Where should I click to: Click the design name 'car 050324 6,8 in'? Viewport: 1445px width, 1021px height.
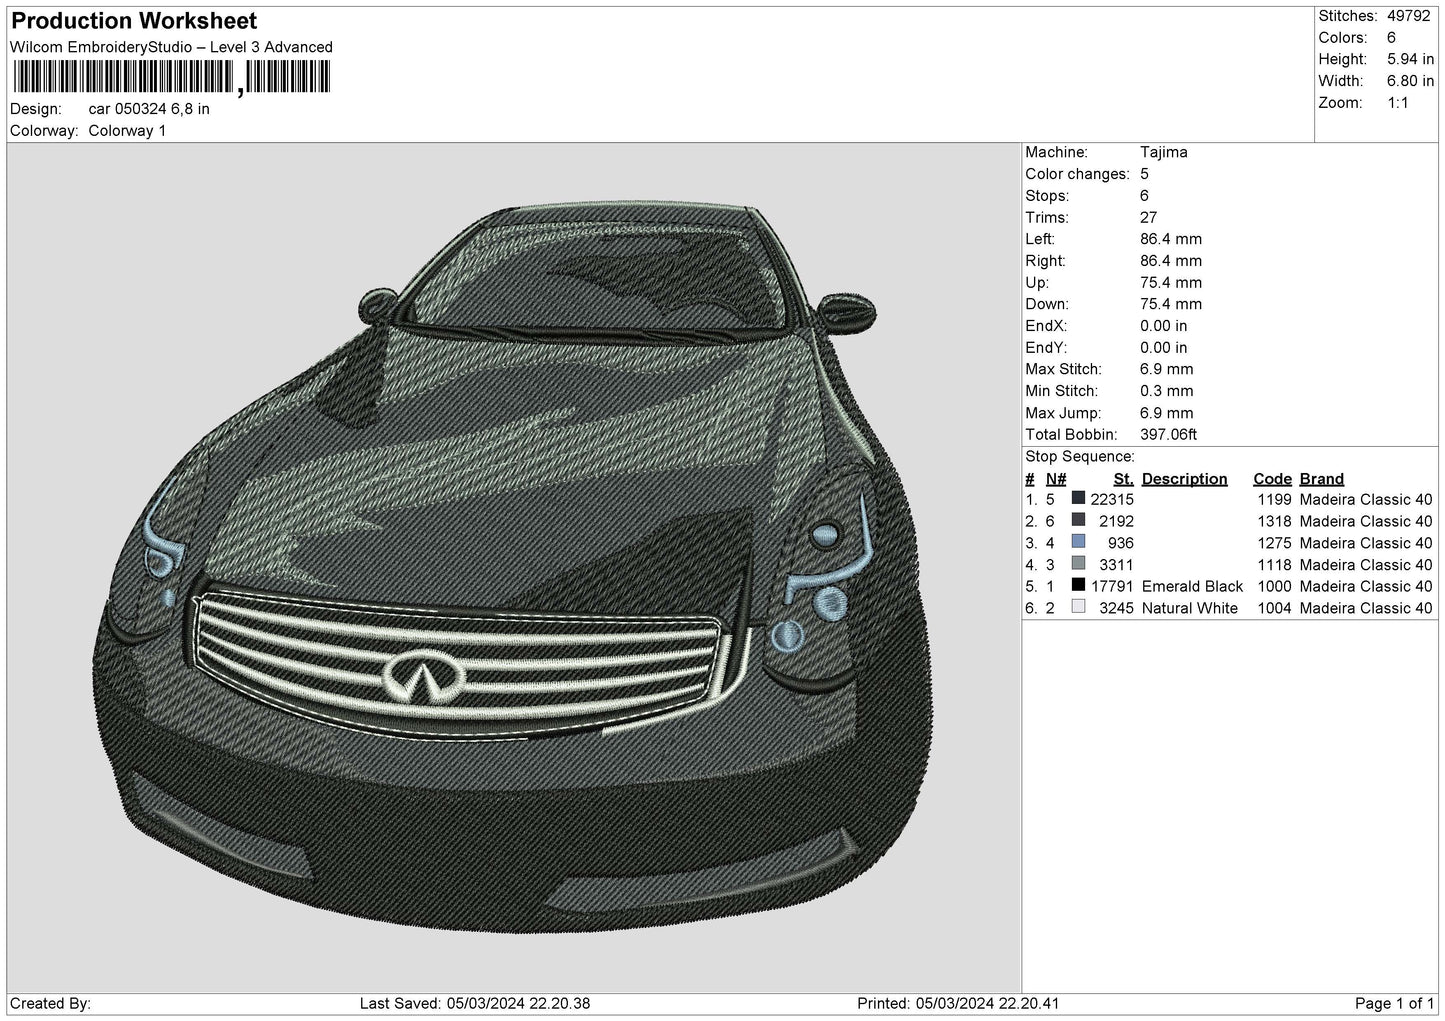point(149,109)
